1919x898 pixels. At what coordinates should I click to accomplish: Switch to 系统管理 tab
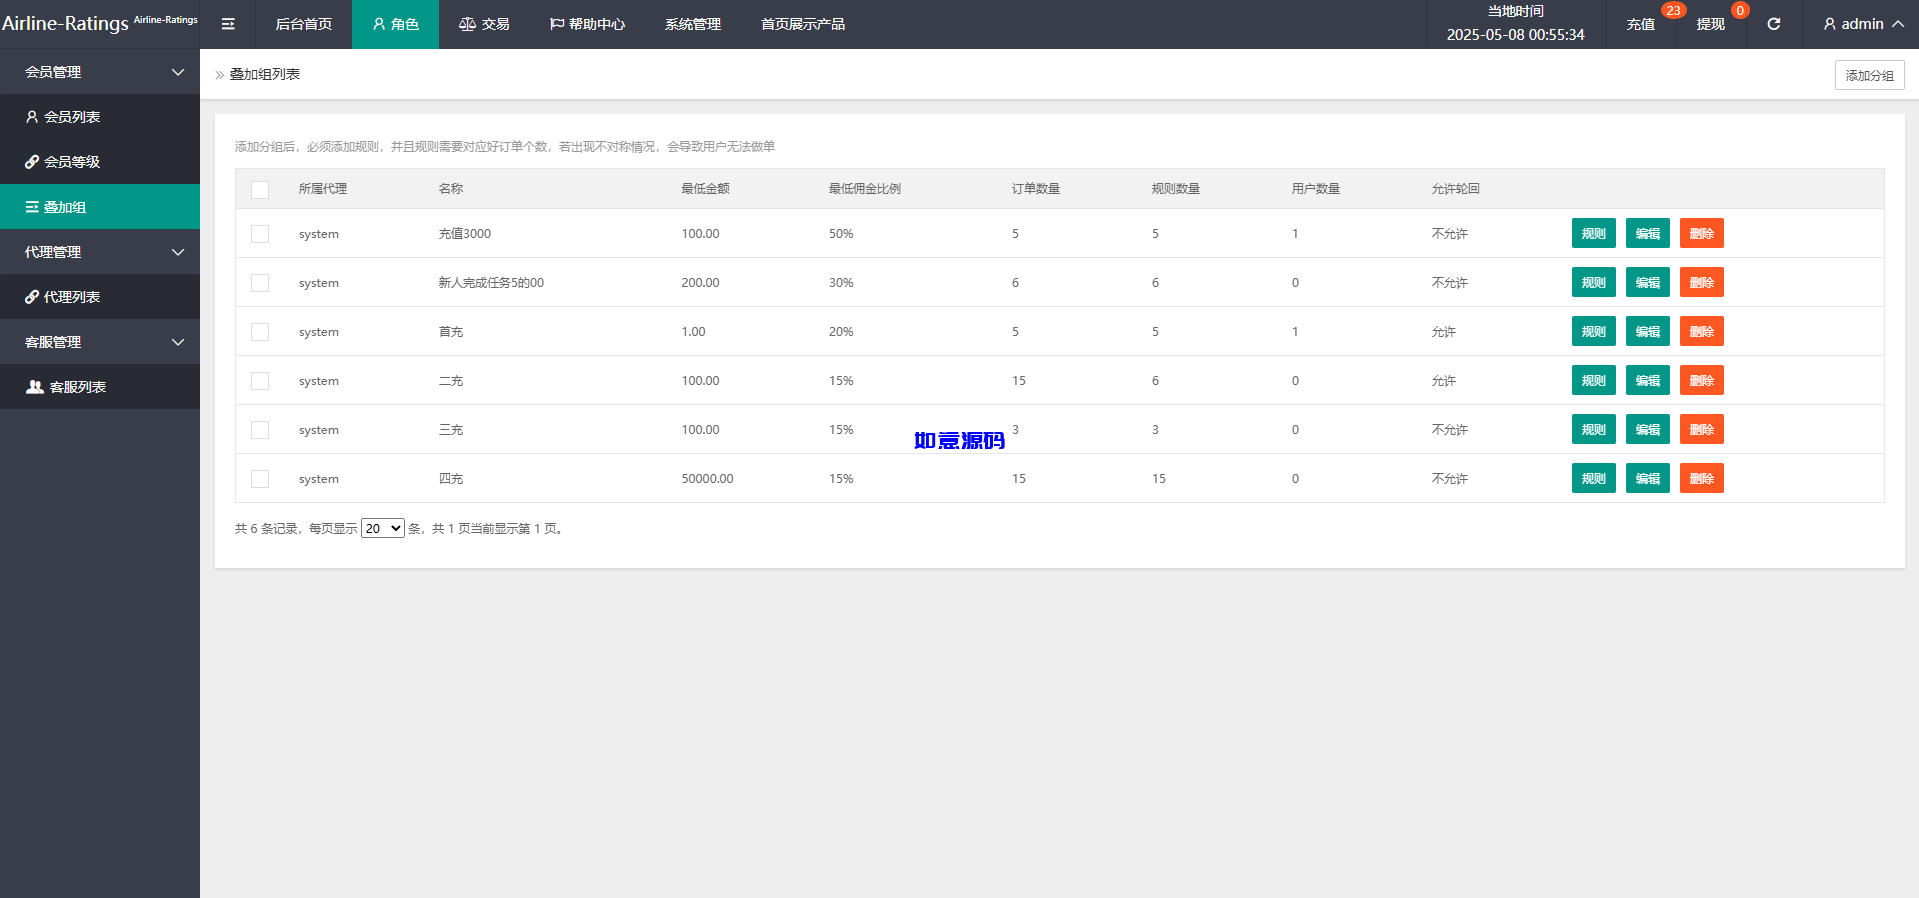[693, 24]
